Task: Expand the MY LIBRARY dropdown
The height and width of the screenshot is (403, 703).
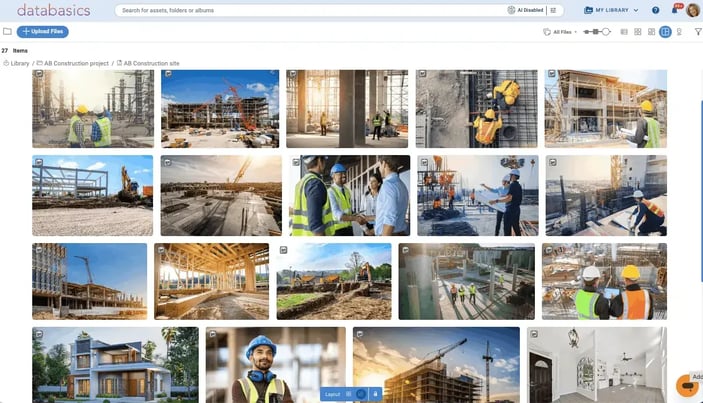Action: click(611, 10)
